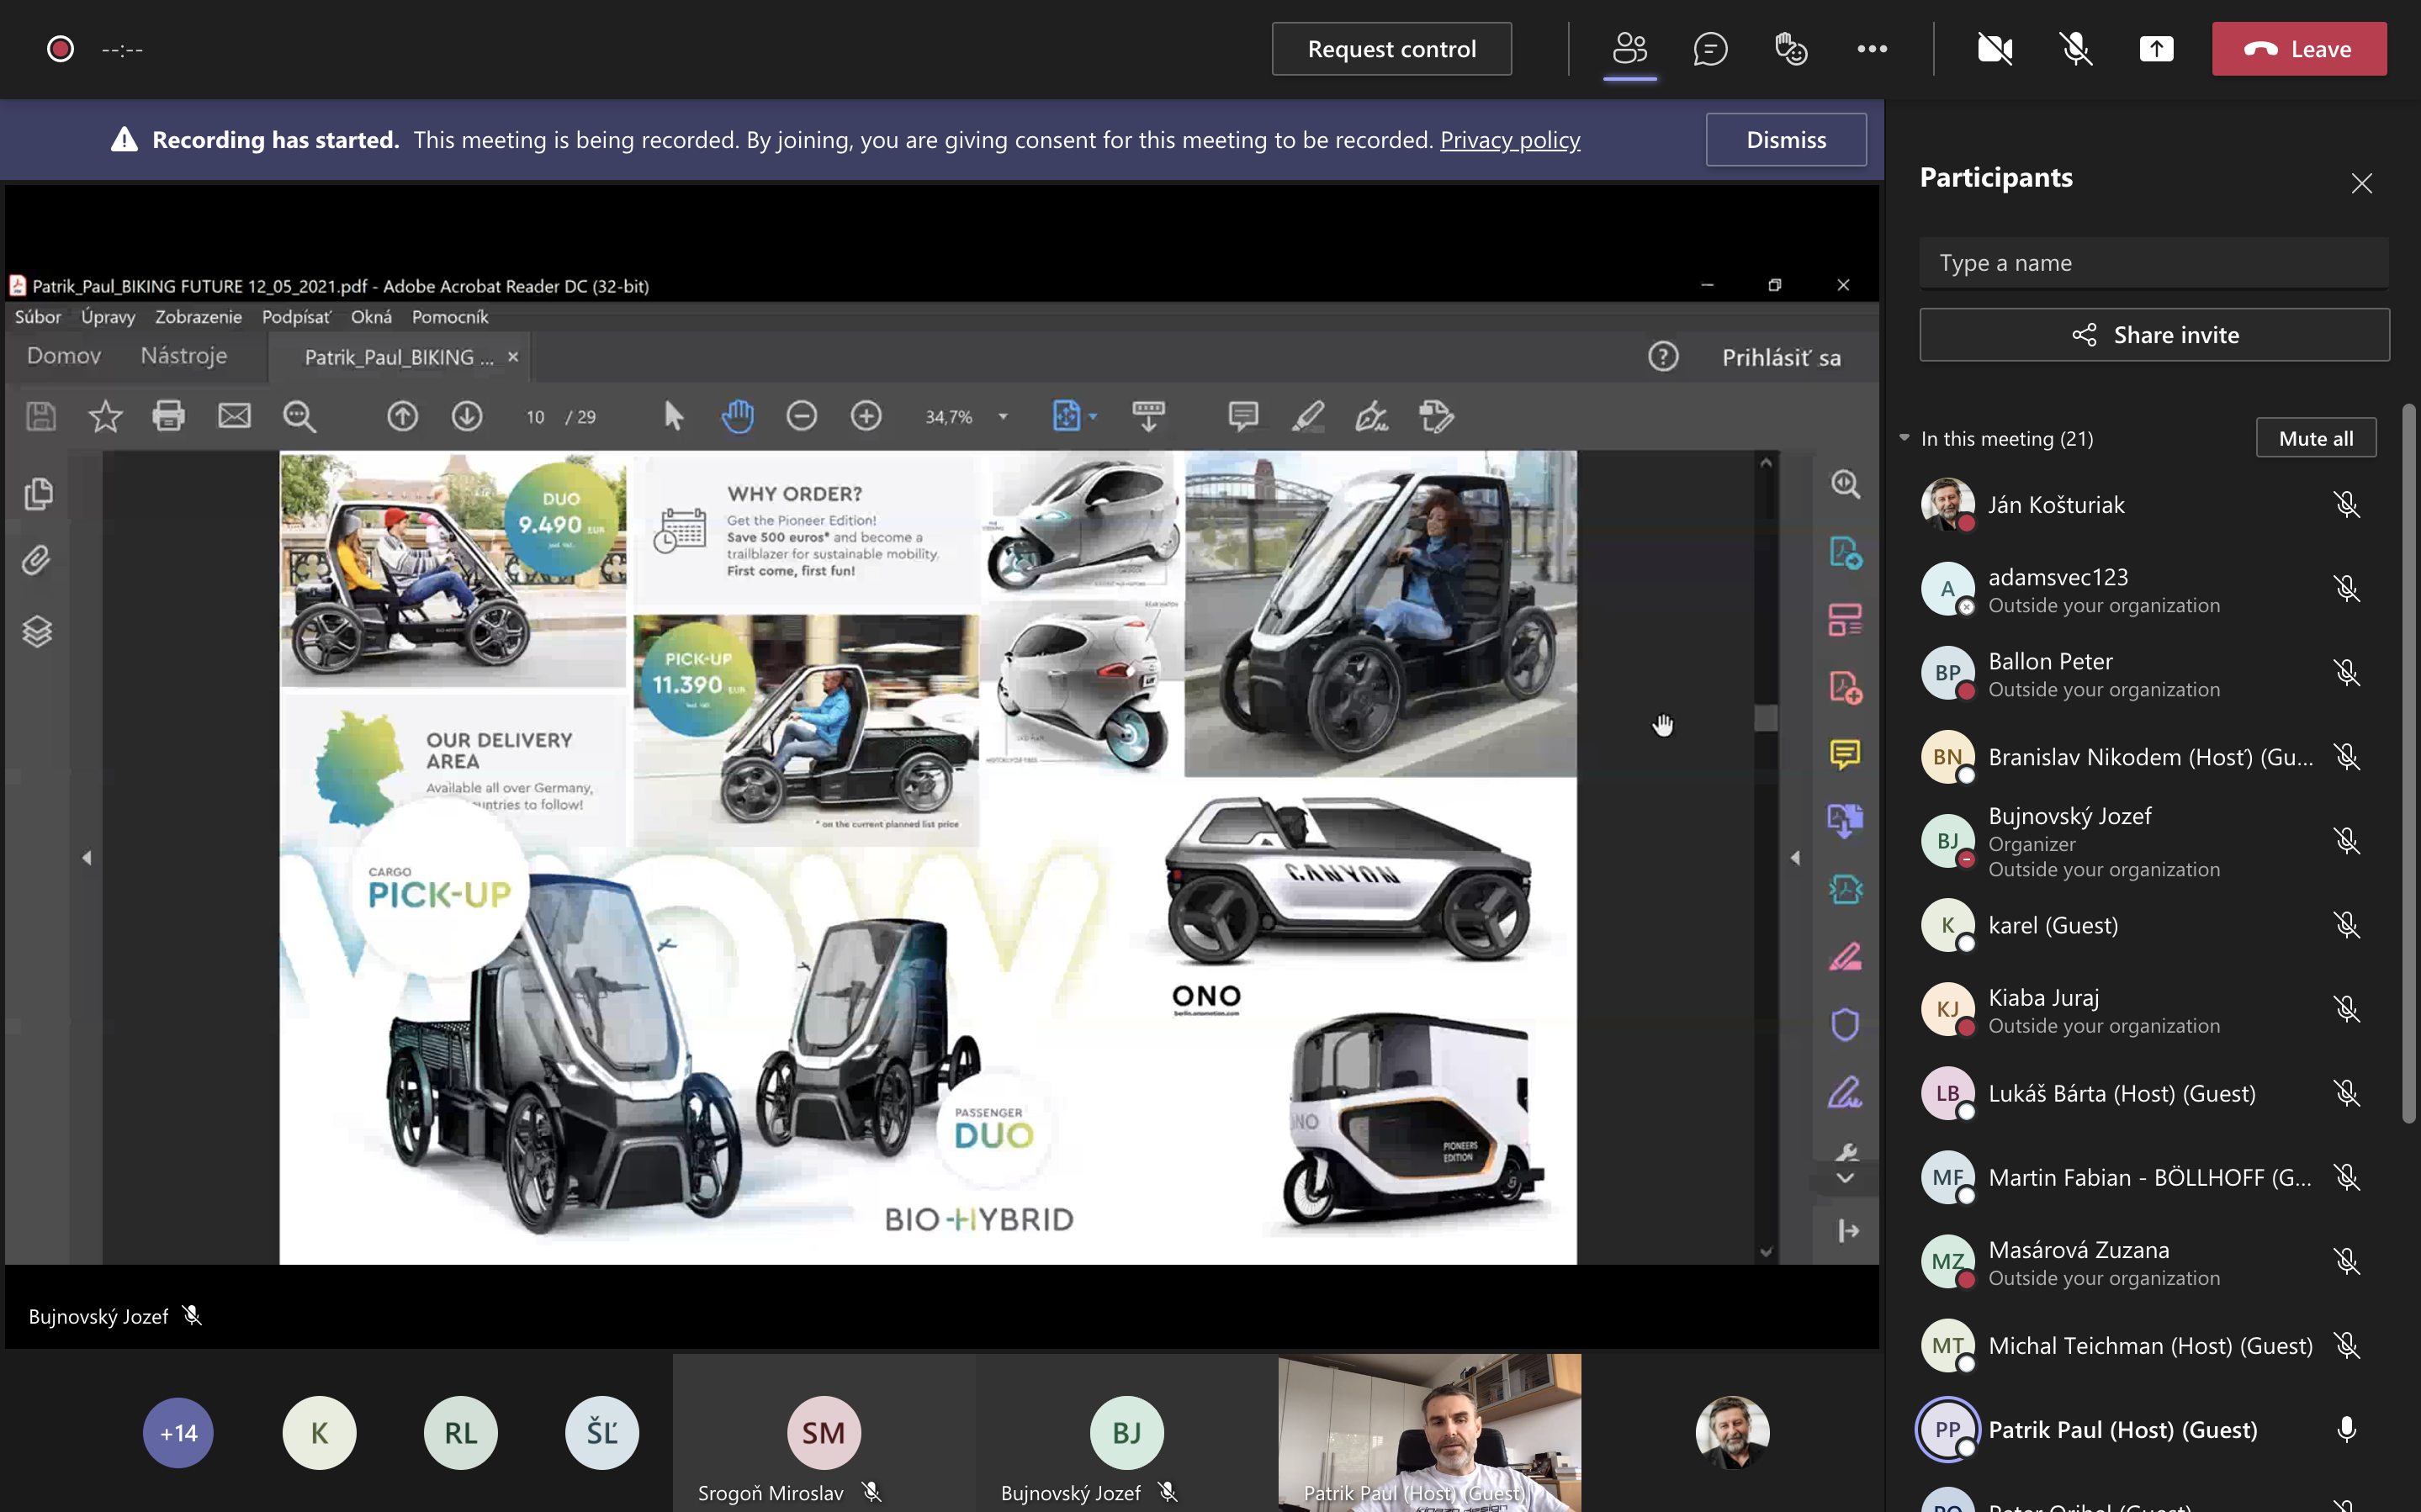Click Request control button

tap(1391, 49)
